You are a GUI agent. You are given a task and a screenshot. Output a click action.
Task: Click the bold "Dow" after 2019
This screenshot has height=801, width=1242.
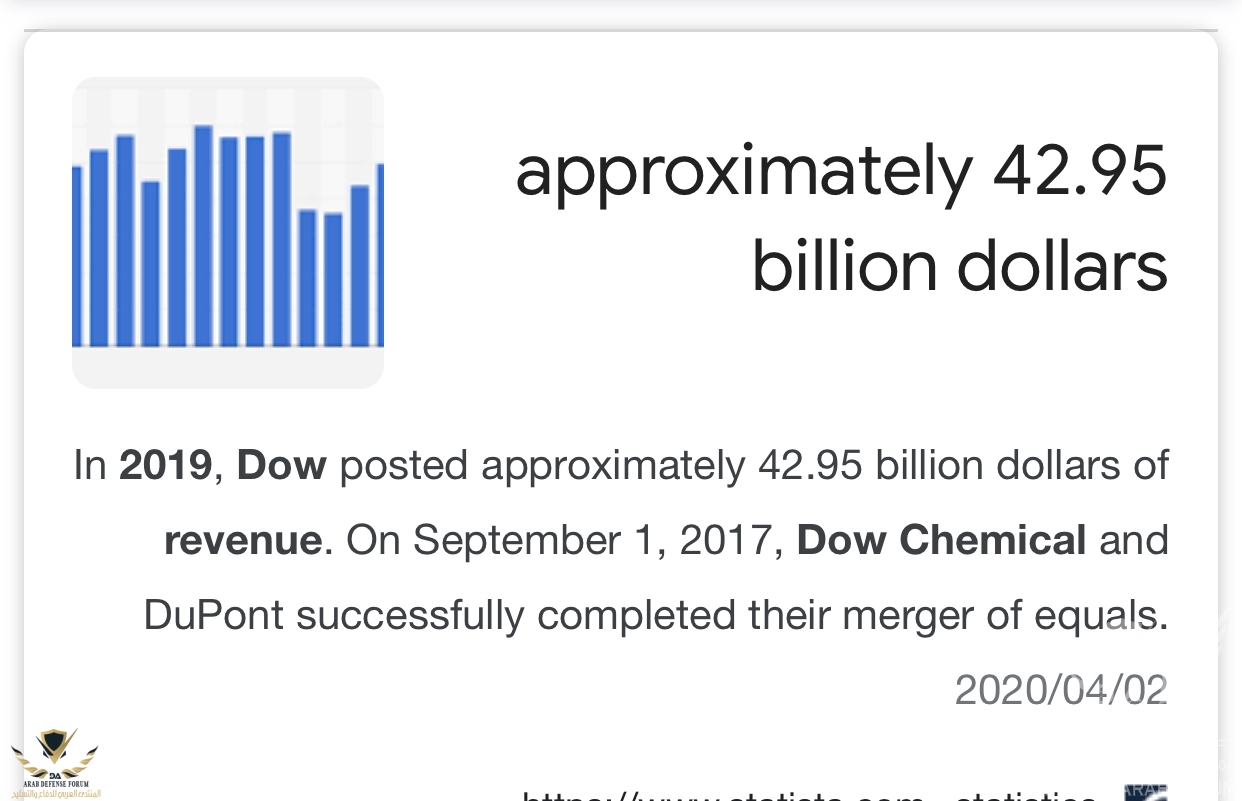pos(281,466)
